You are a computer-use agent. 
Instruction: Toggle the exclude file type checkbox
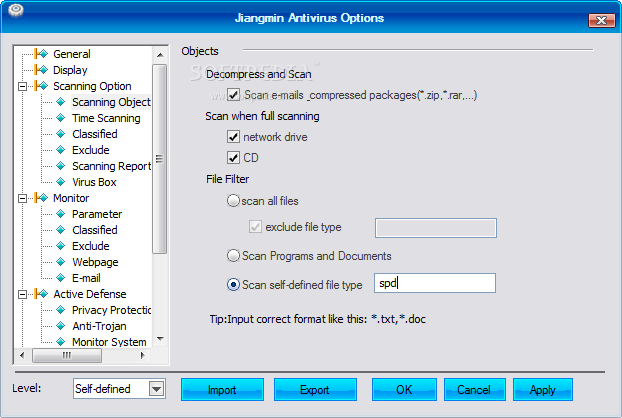(x=255, y=227)
